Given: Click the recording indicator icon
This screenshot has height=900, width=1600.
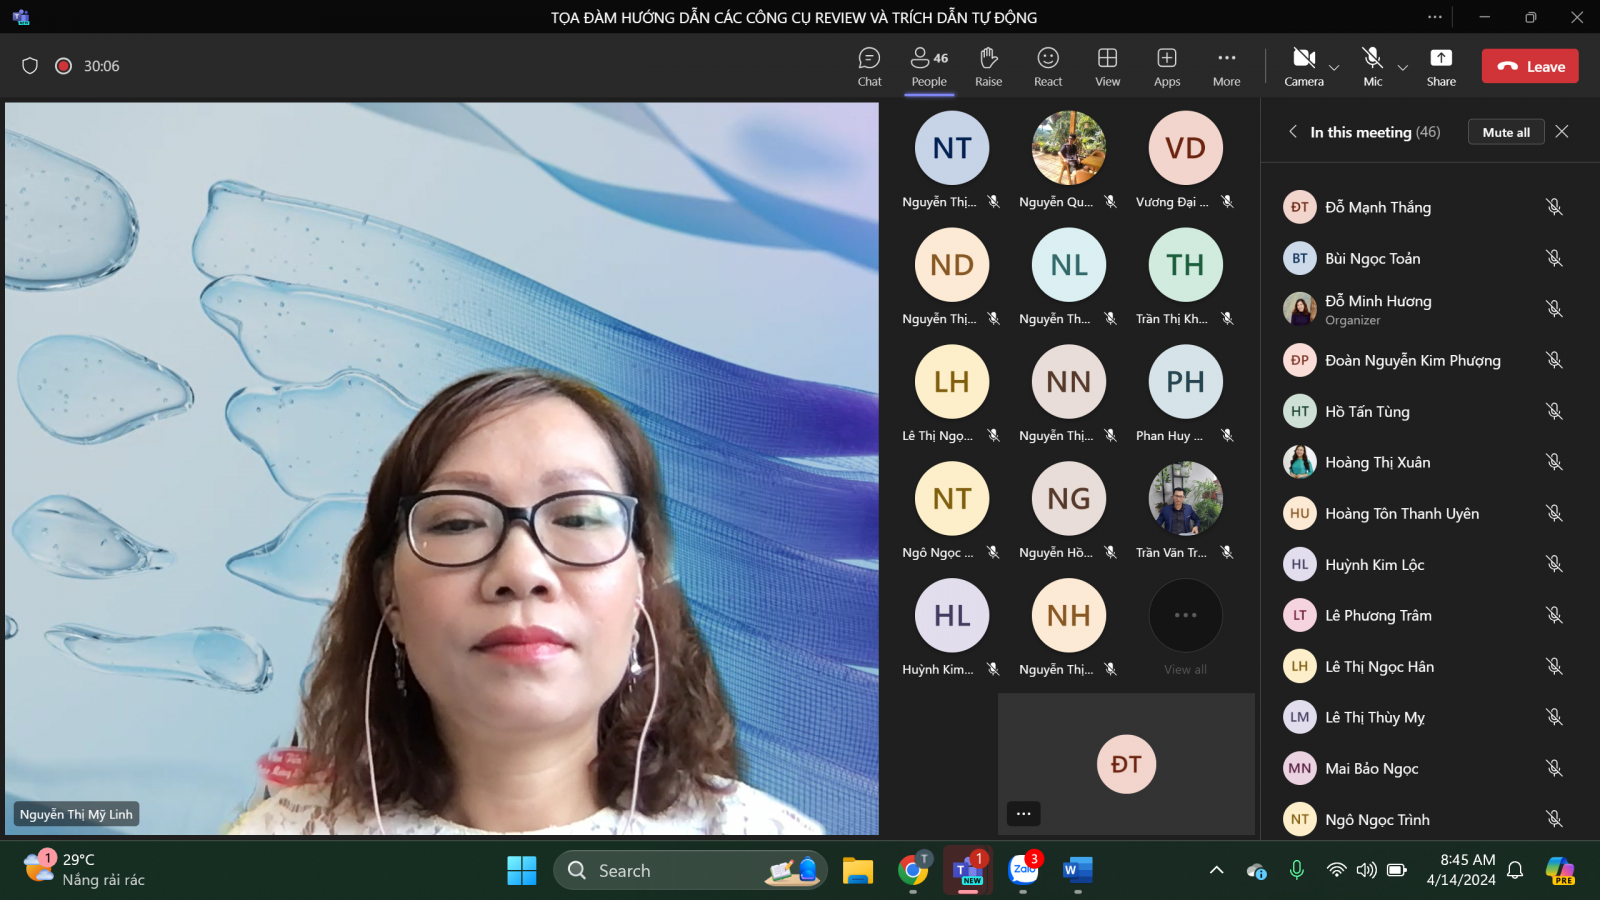Looking at the screenshot, I should 63,66.
